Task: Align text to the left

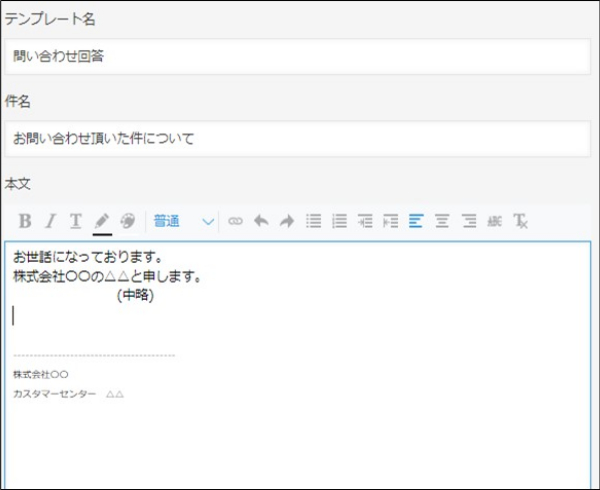Action: (416, 221)
